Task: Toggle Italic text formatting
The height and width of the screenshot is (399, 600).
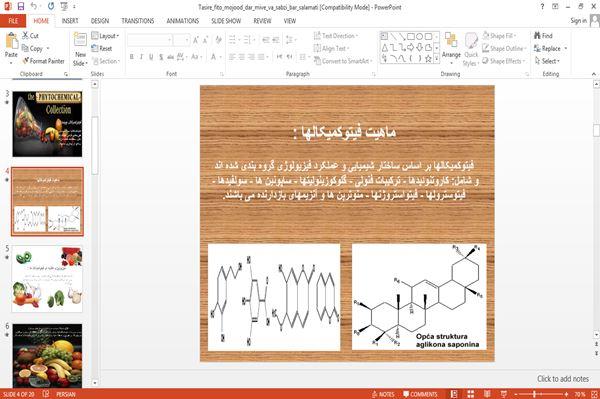Action: tap(141, 57)
